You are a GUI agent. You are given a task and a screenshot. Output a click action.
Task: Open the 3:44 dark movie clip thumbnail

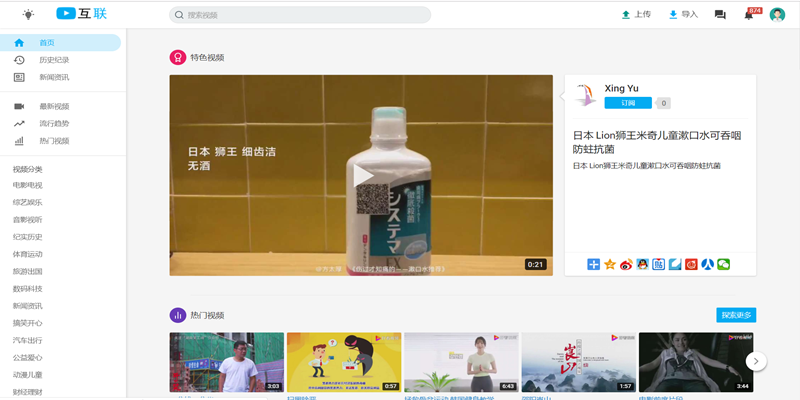click(696, 362)
